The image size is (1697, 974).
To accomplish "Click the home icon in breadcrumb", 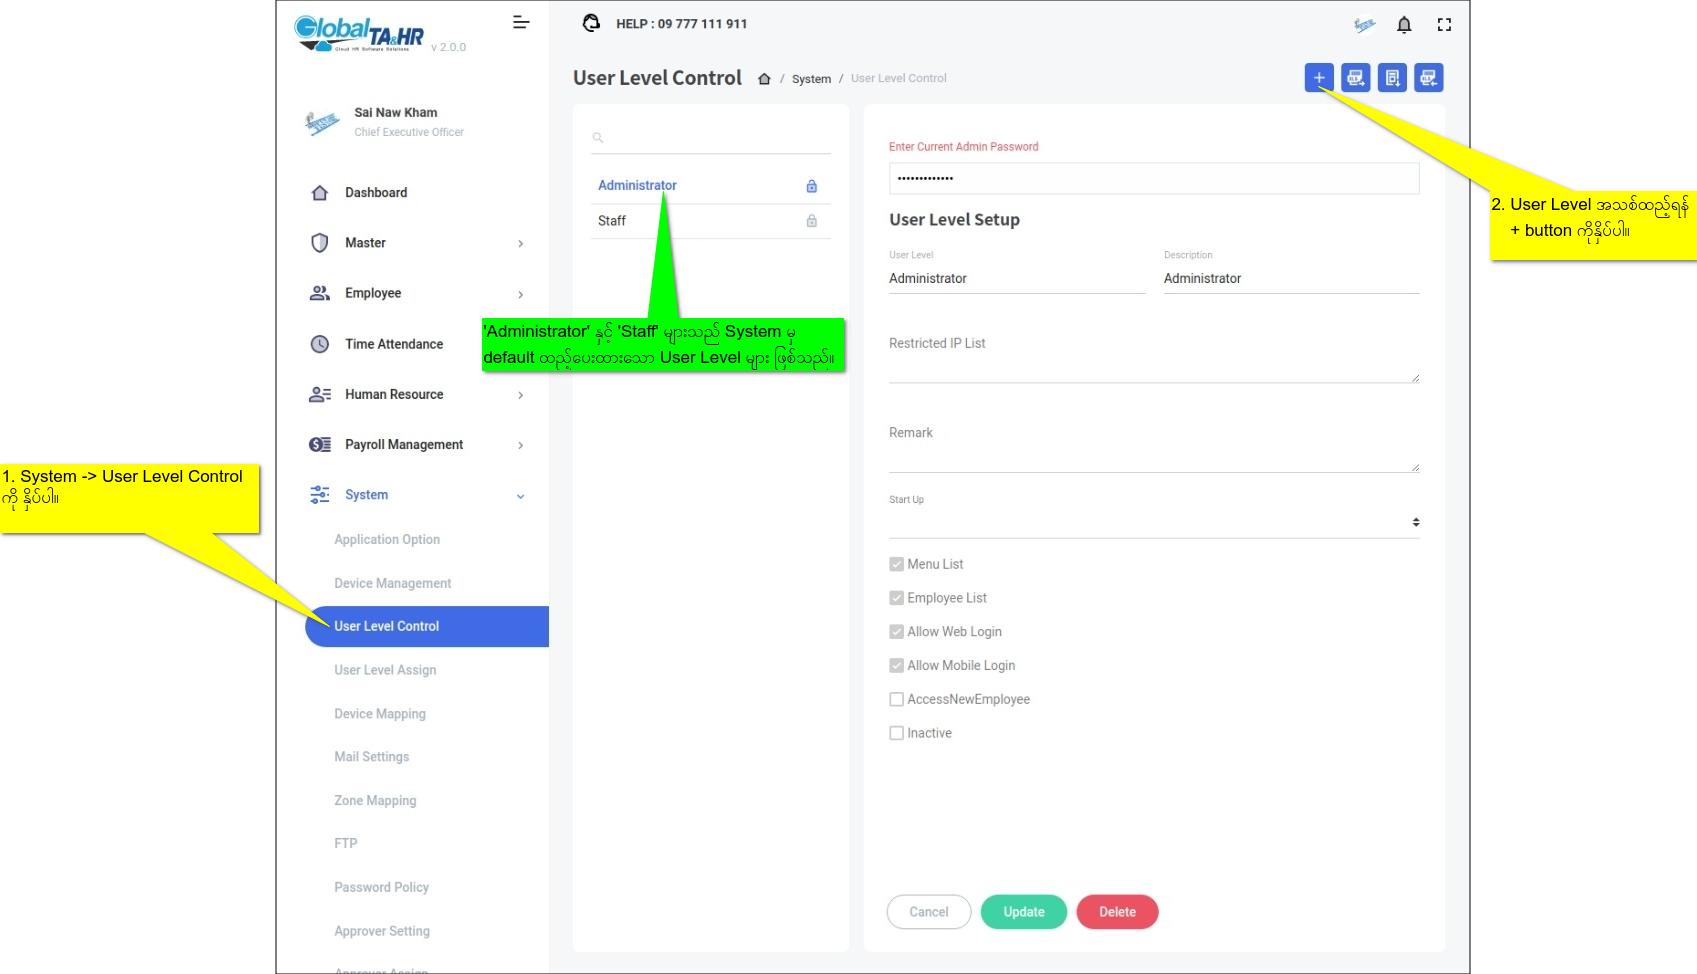I will (x=764, y=79).
